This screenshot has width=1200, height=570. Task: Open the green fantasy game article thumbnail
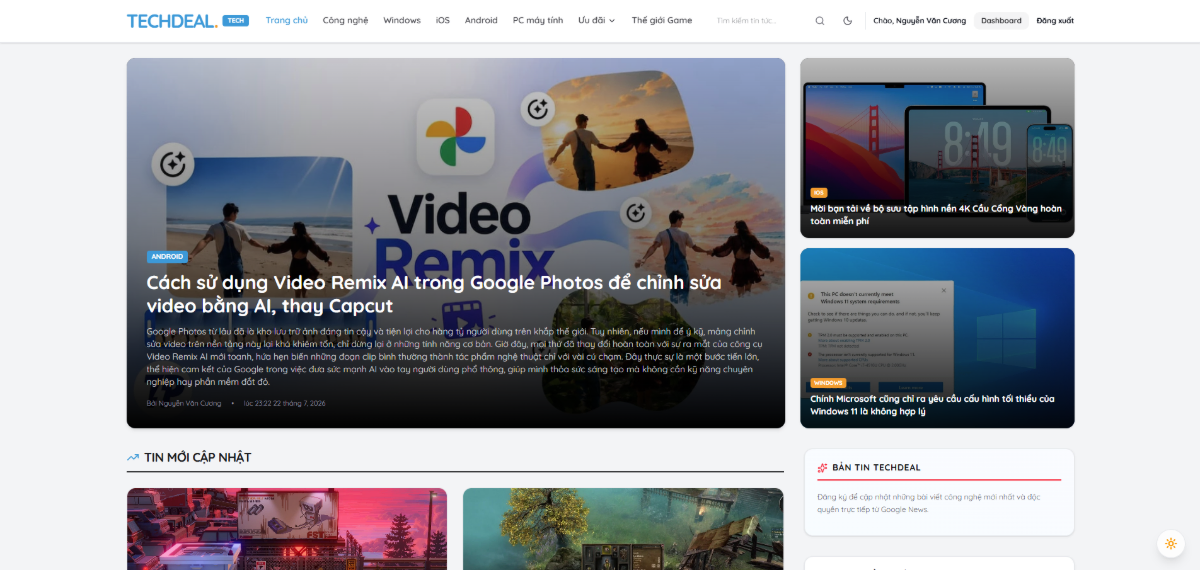tap(623, 529)
